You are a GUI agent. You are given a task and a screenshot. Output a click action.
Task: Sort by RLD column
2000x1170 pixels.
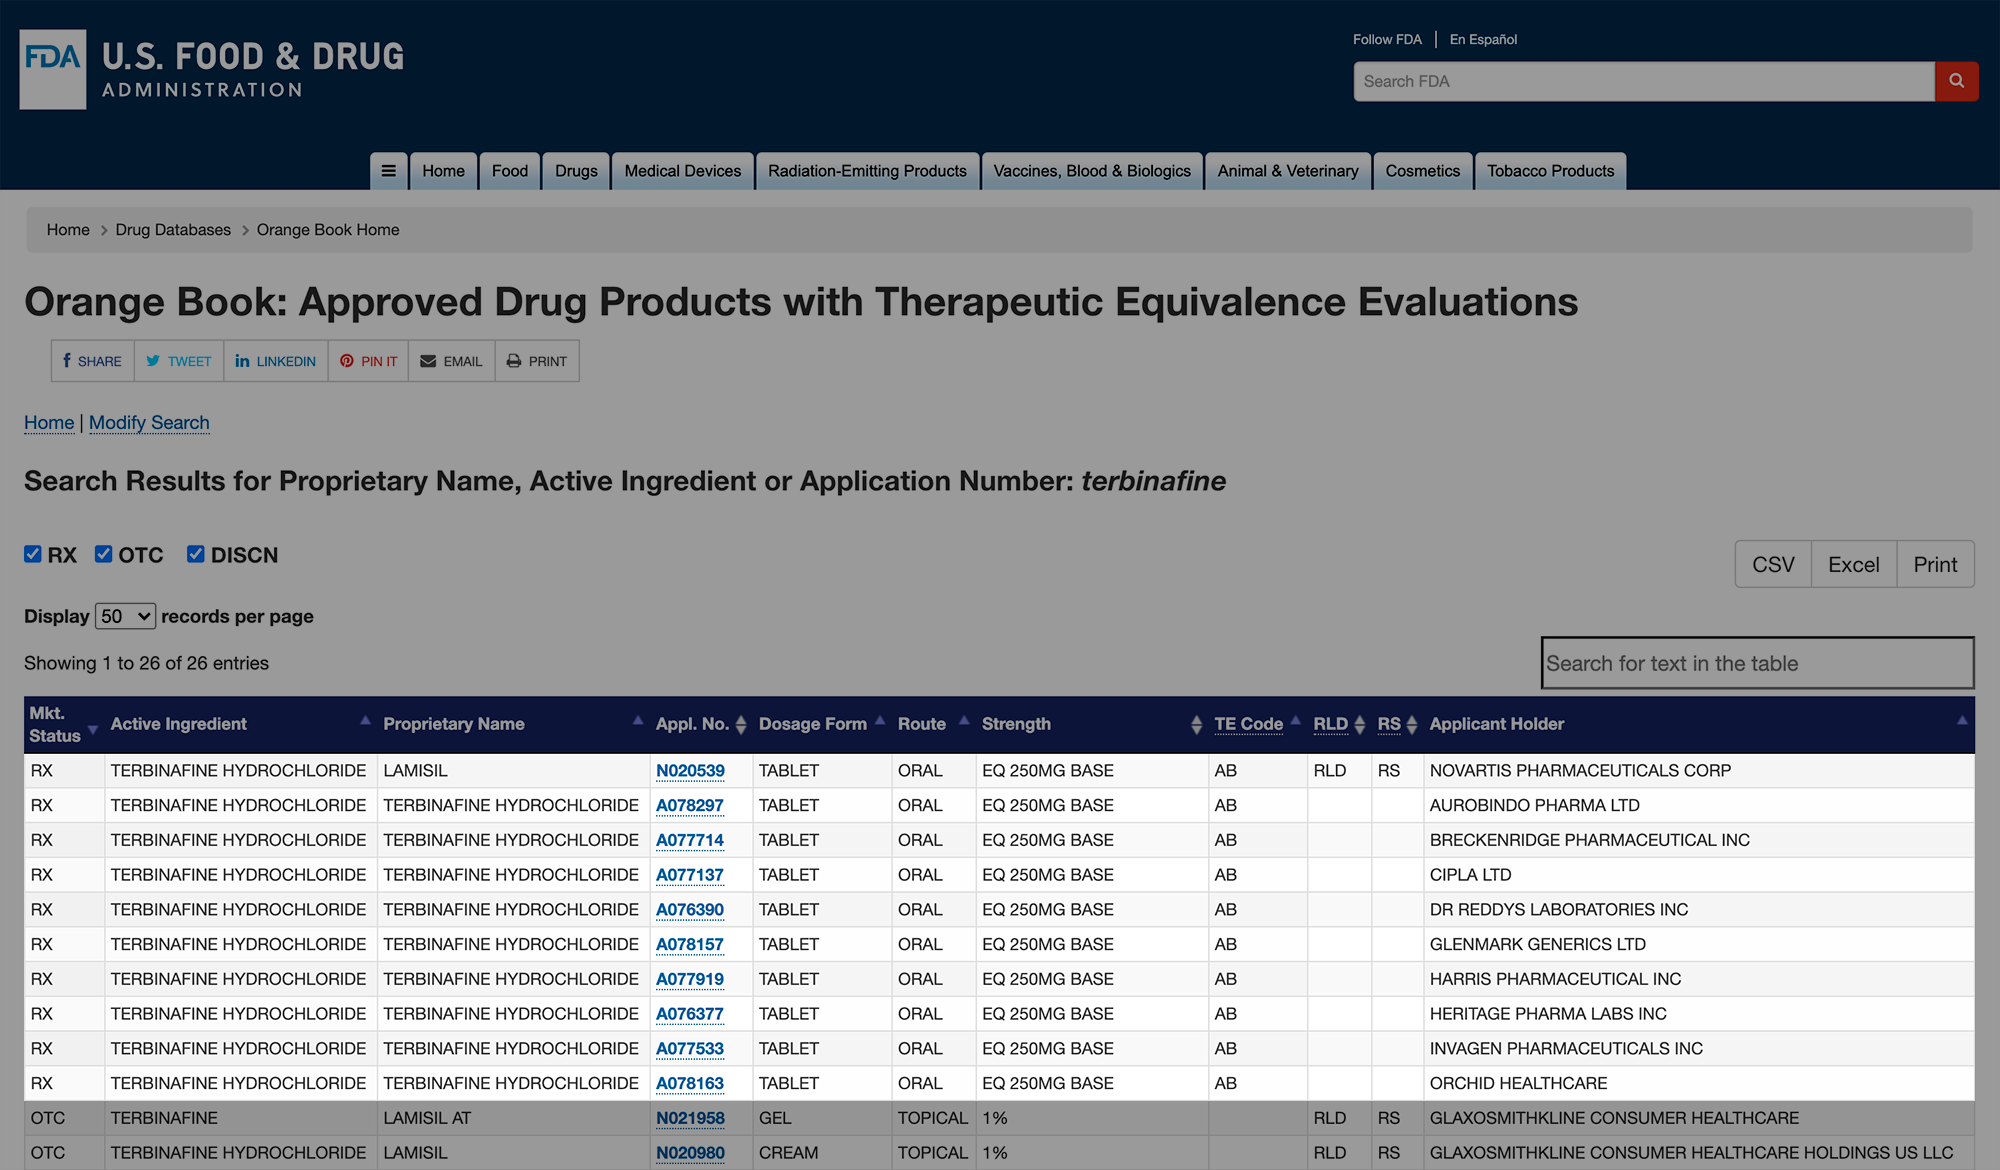[x=1359, y=724]
